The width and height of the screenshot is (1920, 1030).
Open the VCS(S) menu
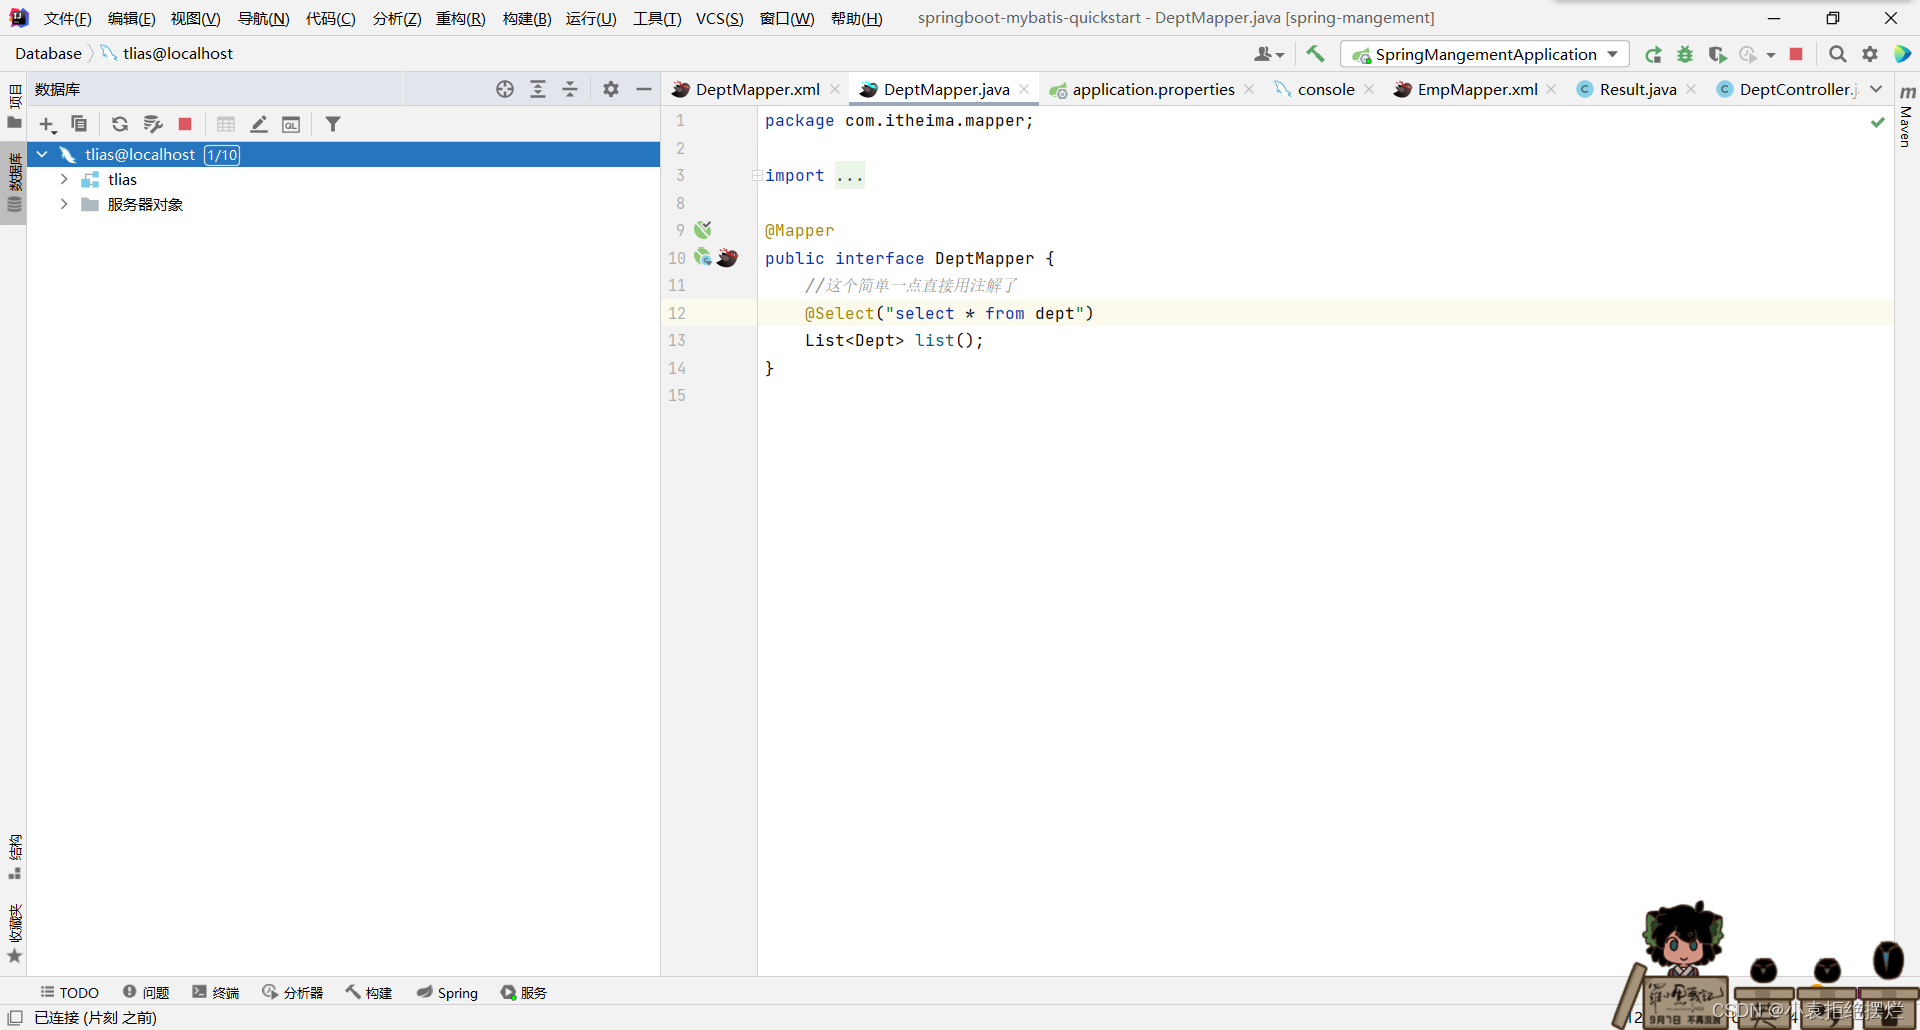pyautogui.click(x=719, y=18)
